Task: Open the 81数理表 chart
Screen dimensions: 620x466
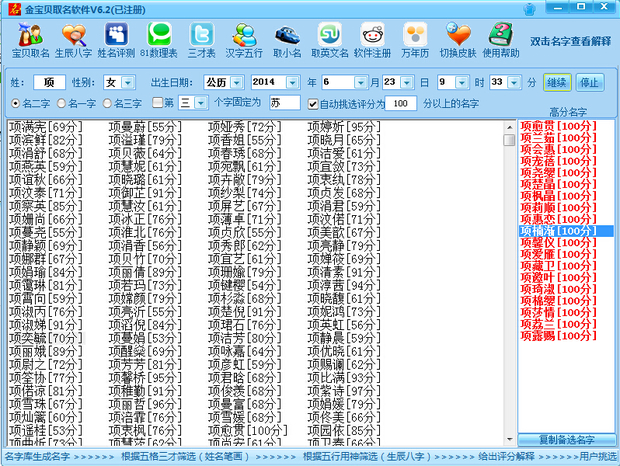Action: (159, 38)
